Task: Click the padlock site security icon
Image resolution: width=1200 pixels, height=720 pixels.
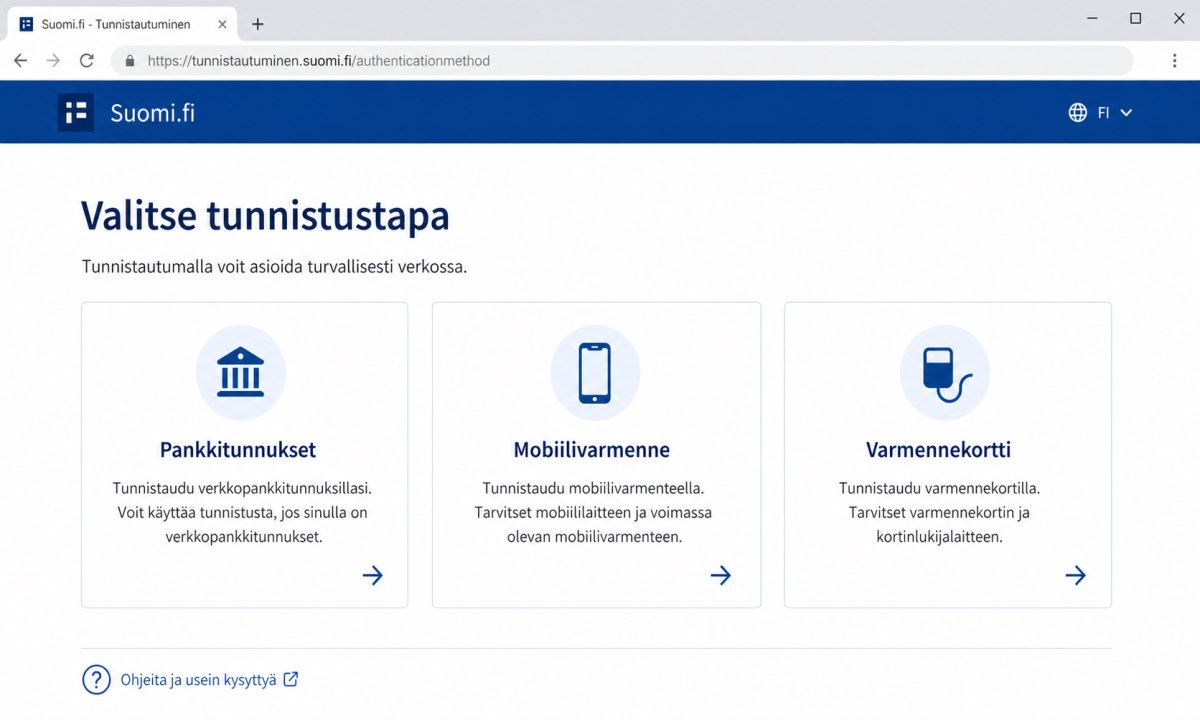Action: point(129,61)
